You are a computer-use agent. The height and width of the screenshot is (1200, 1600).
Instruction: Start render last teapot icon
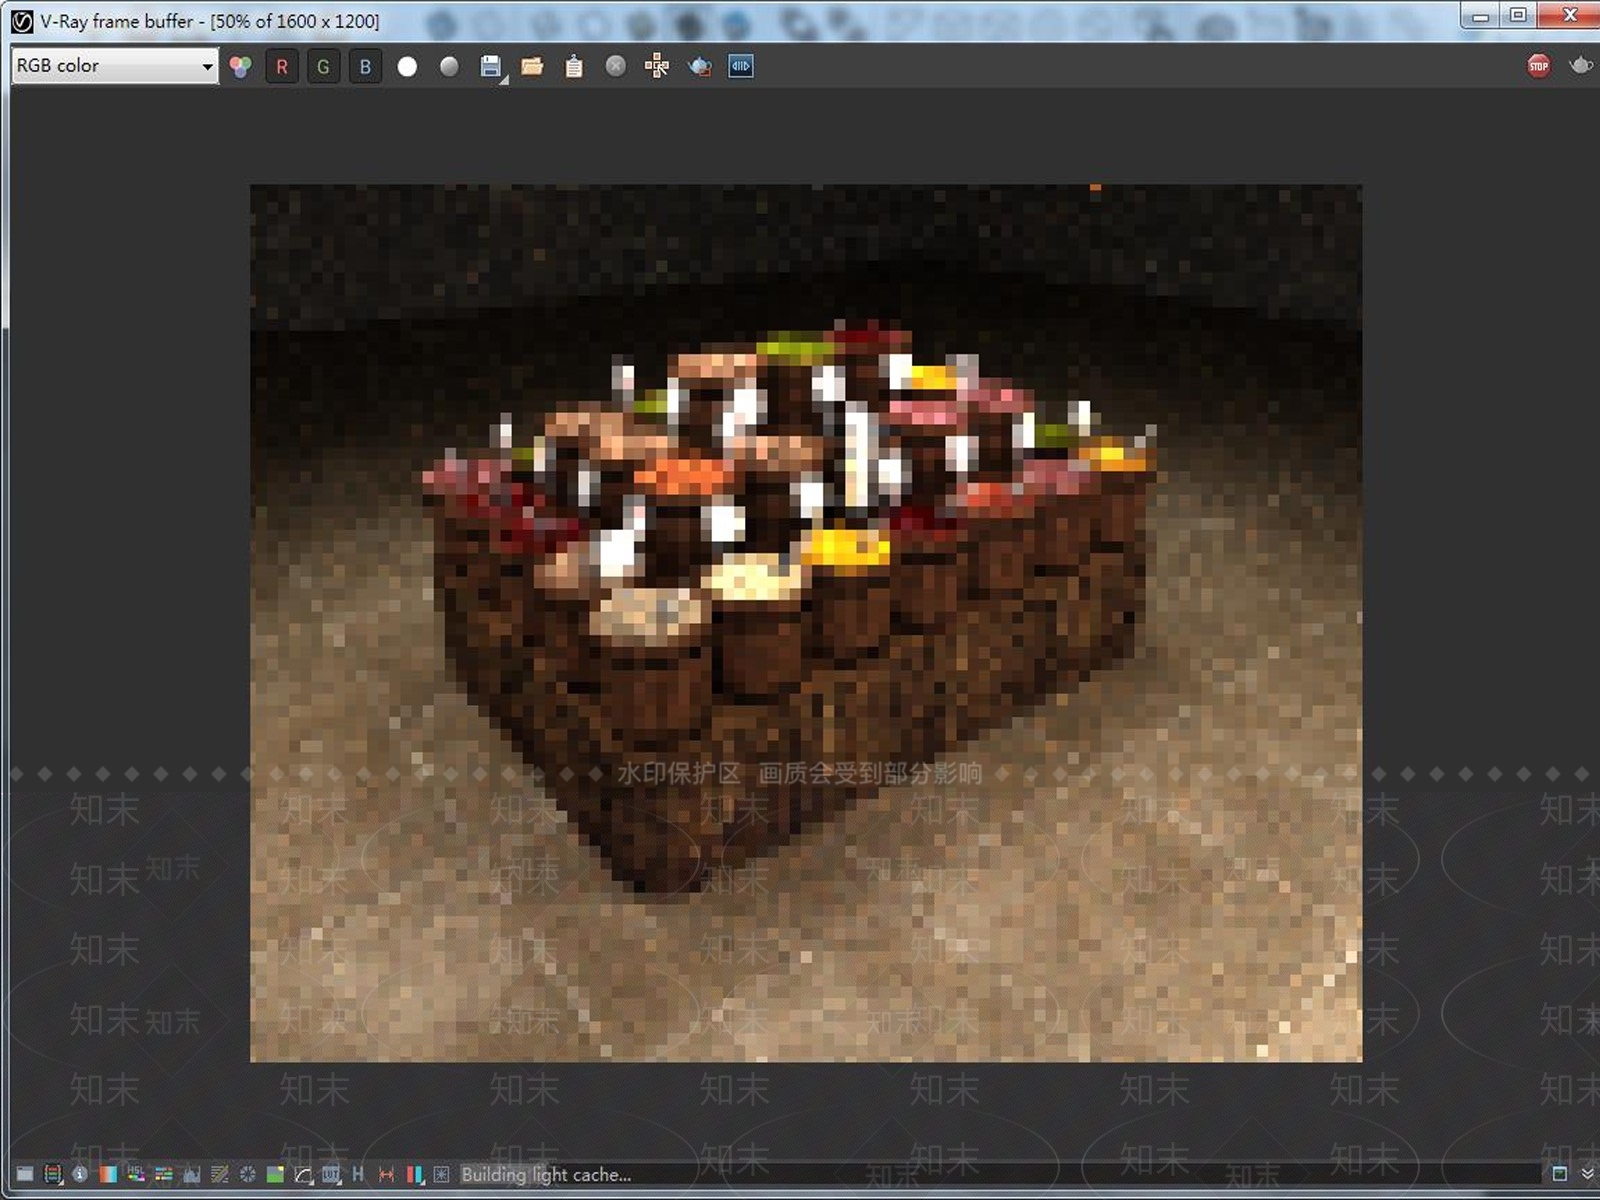click(x=700, y=67)
